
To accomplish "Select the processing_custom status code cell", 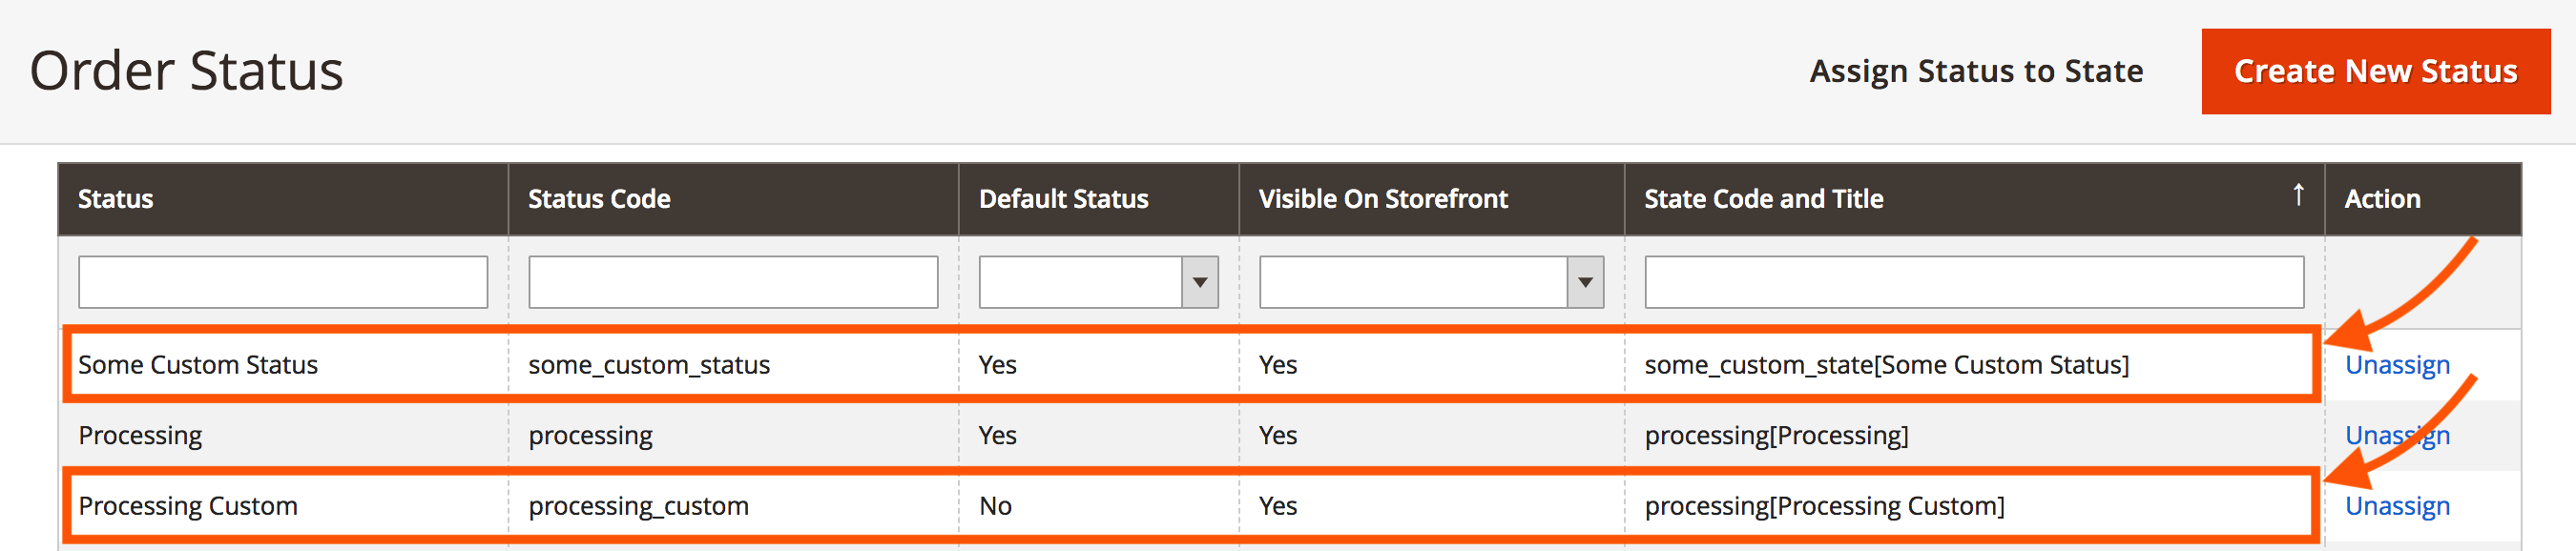I will coord(638,506).
